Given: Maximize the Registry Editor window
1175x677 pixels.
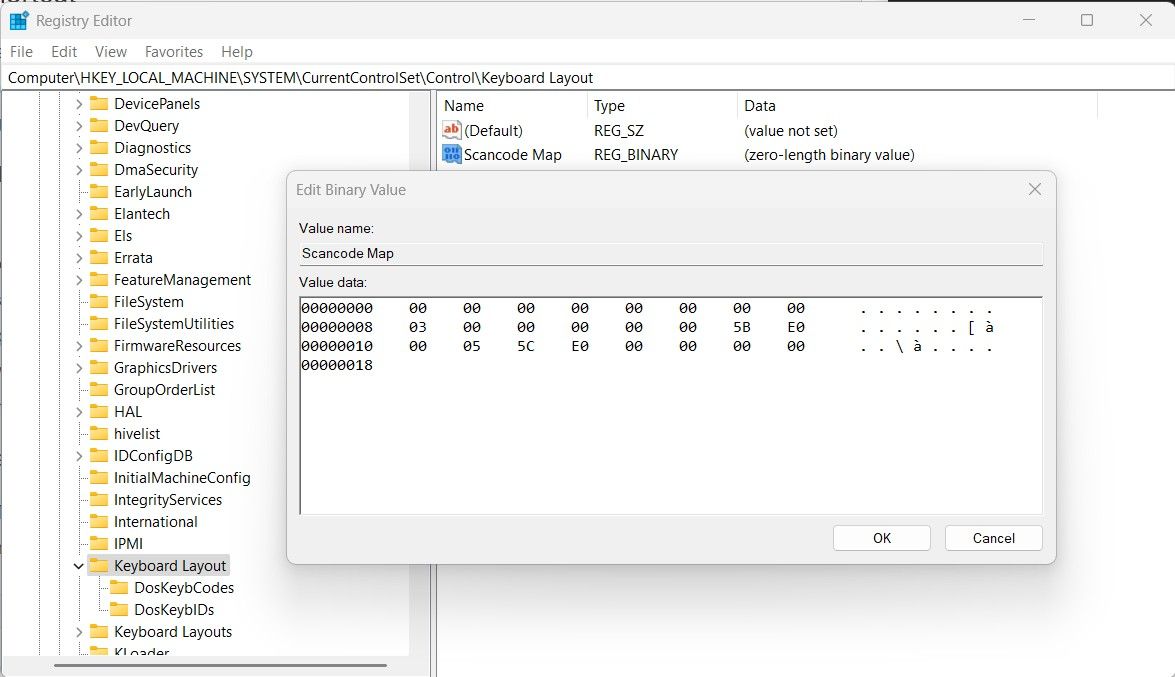Looking at the screenshot, I should [1087, 20].
